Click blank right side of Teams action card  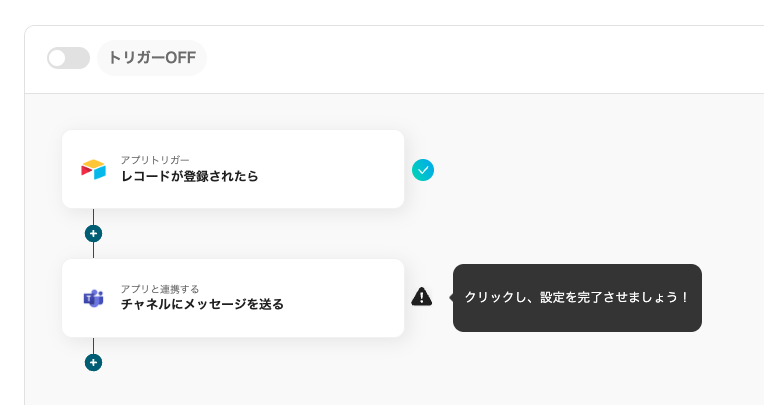coord(350,298)
